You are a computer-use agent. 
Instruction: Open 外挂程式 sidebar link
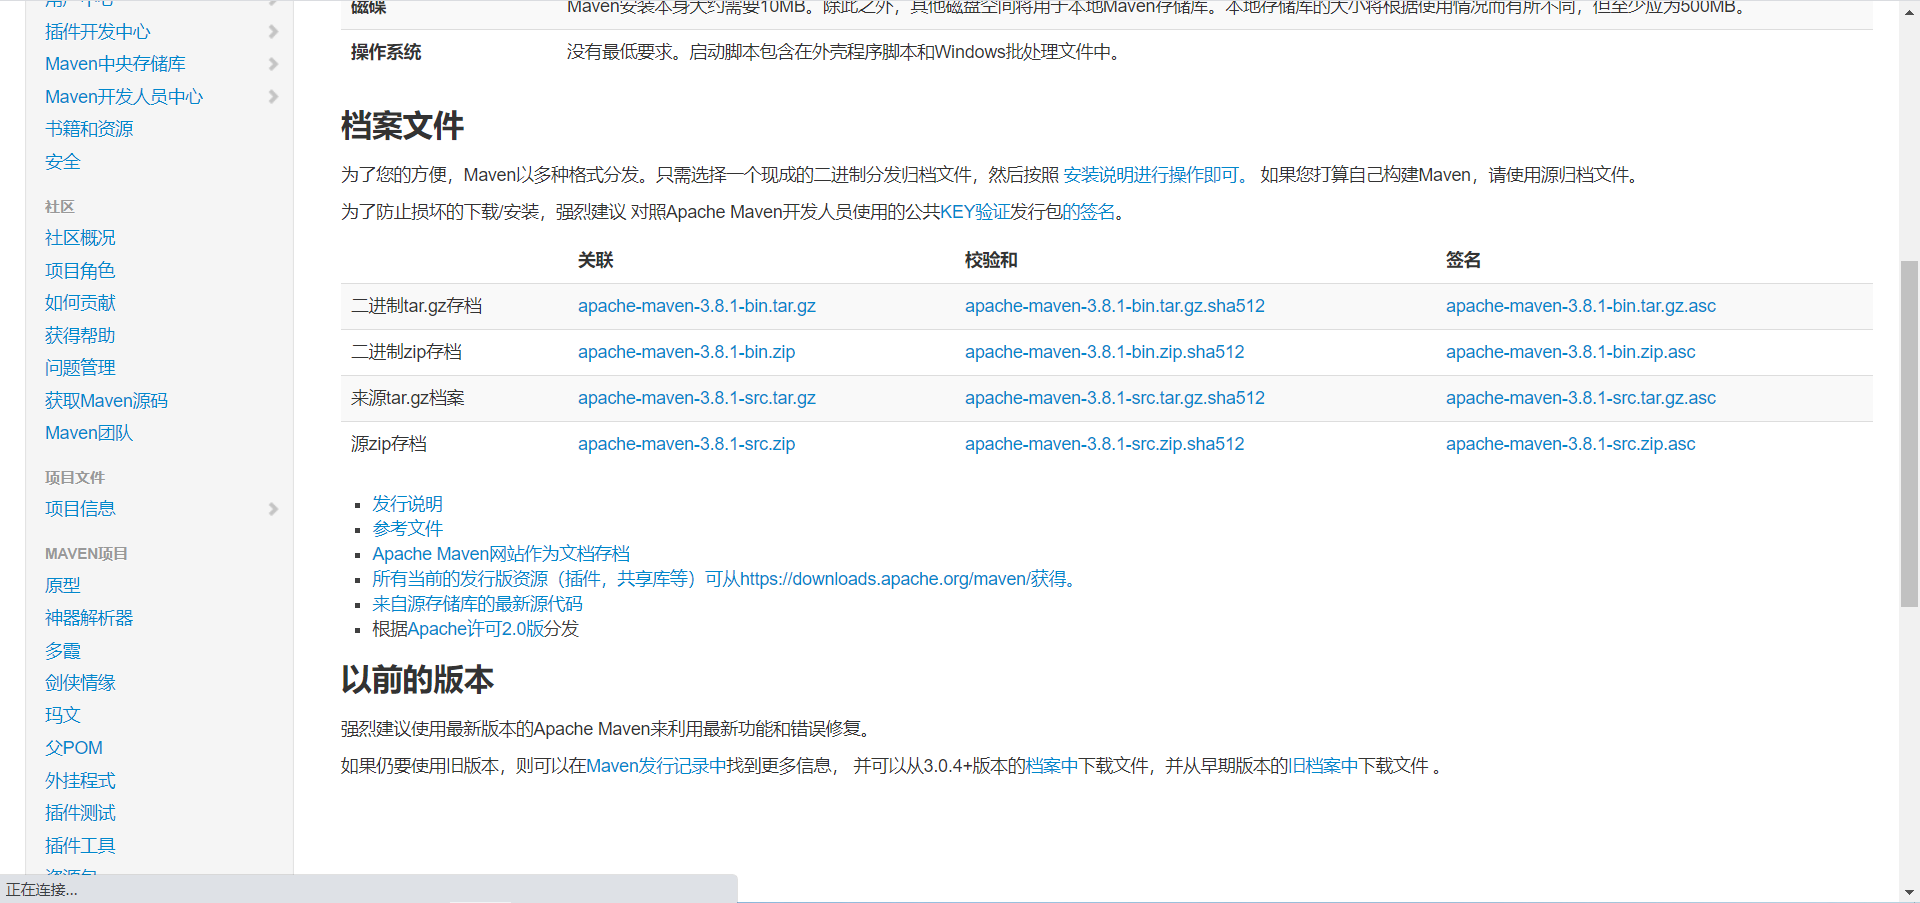point(80,781)
